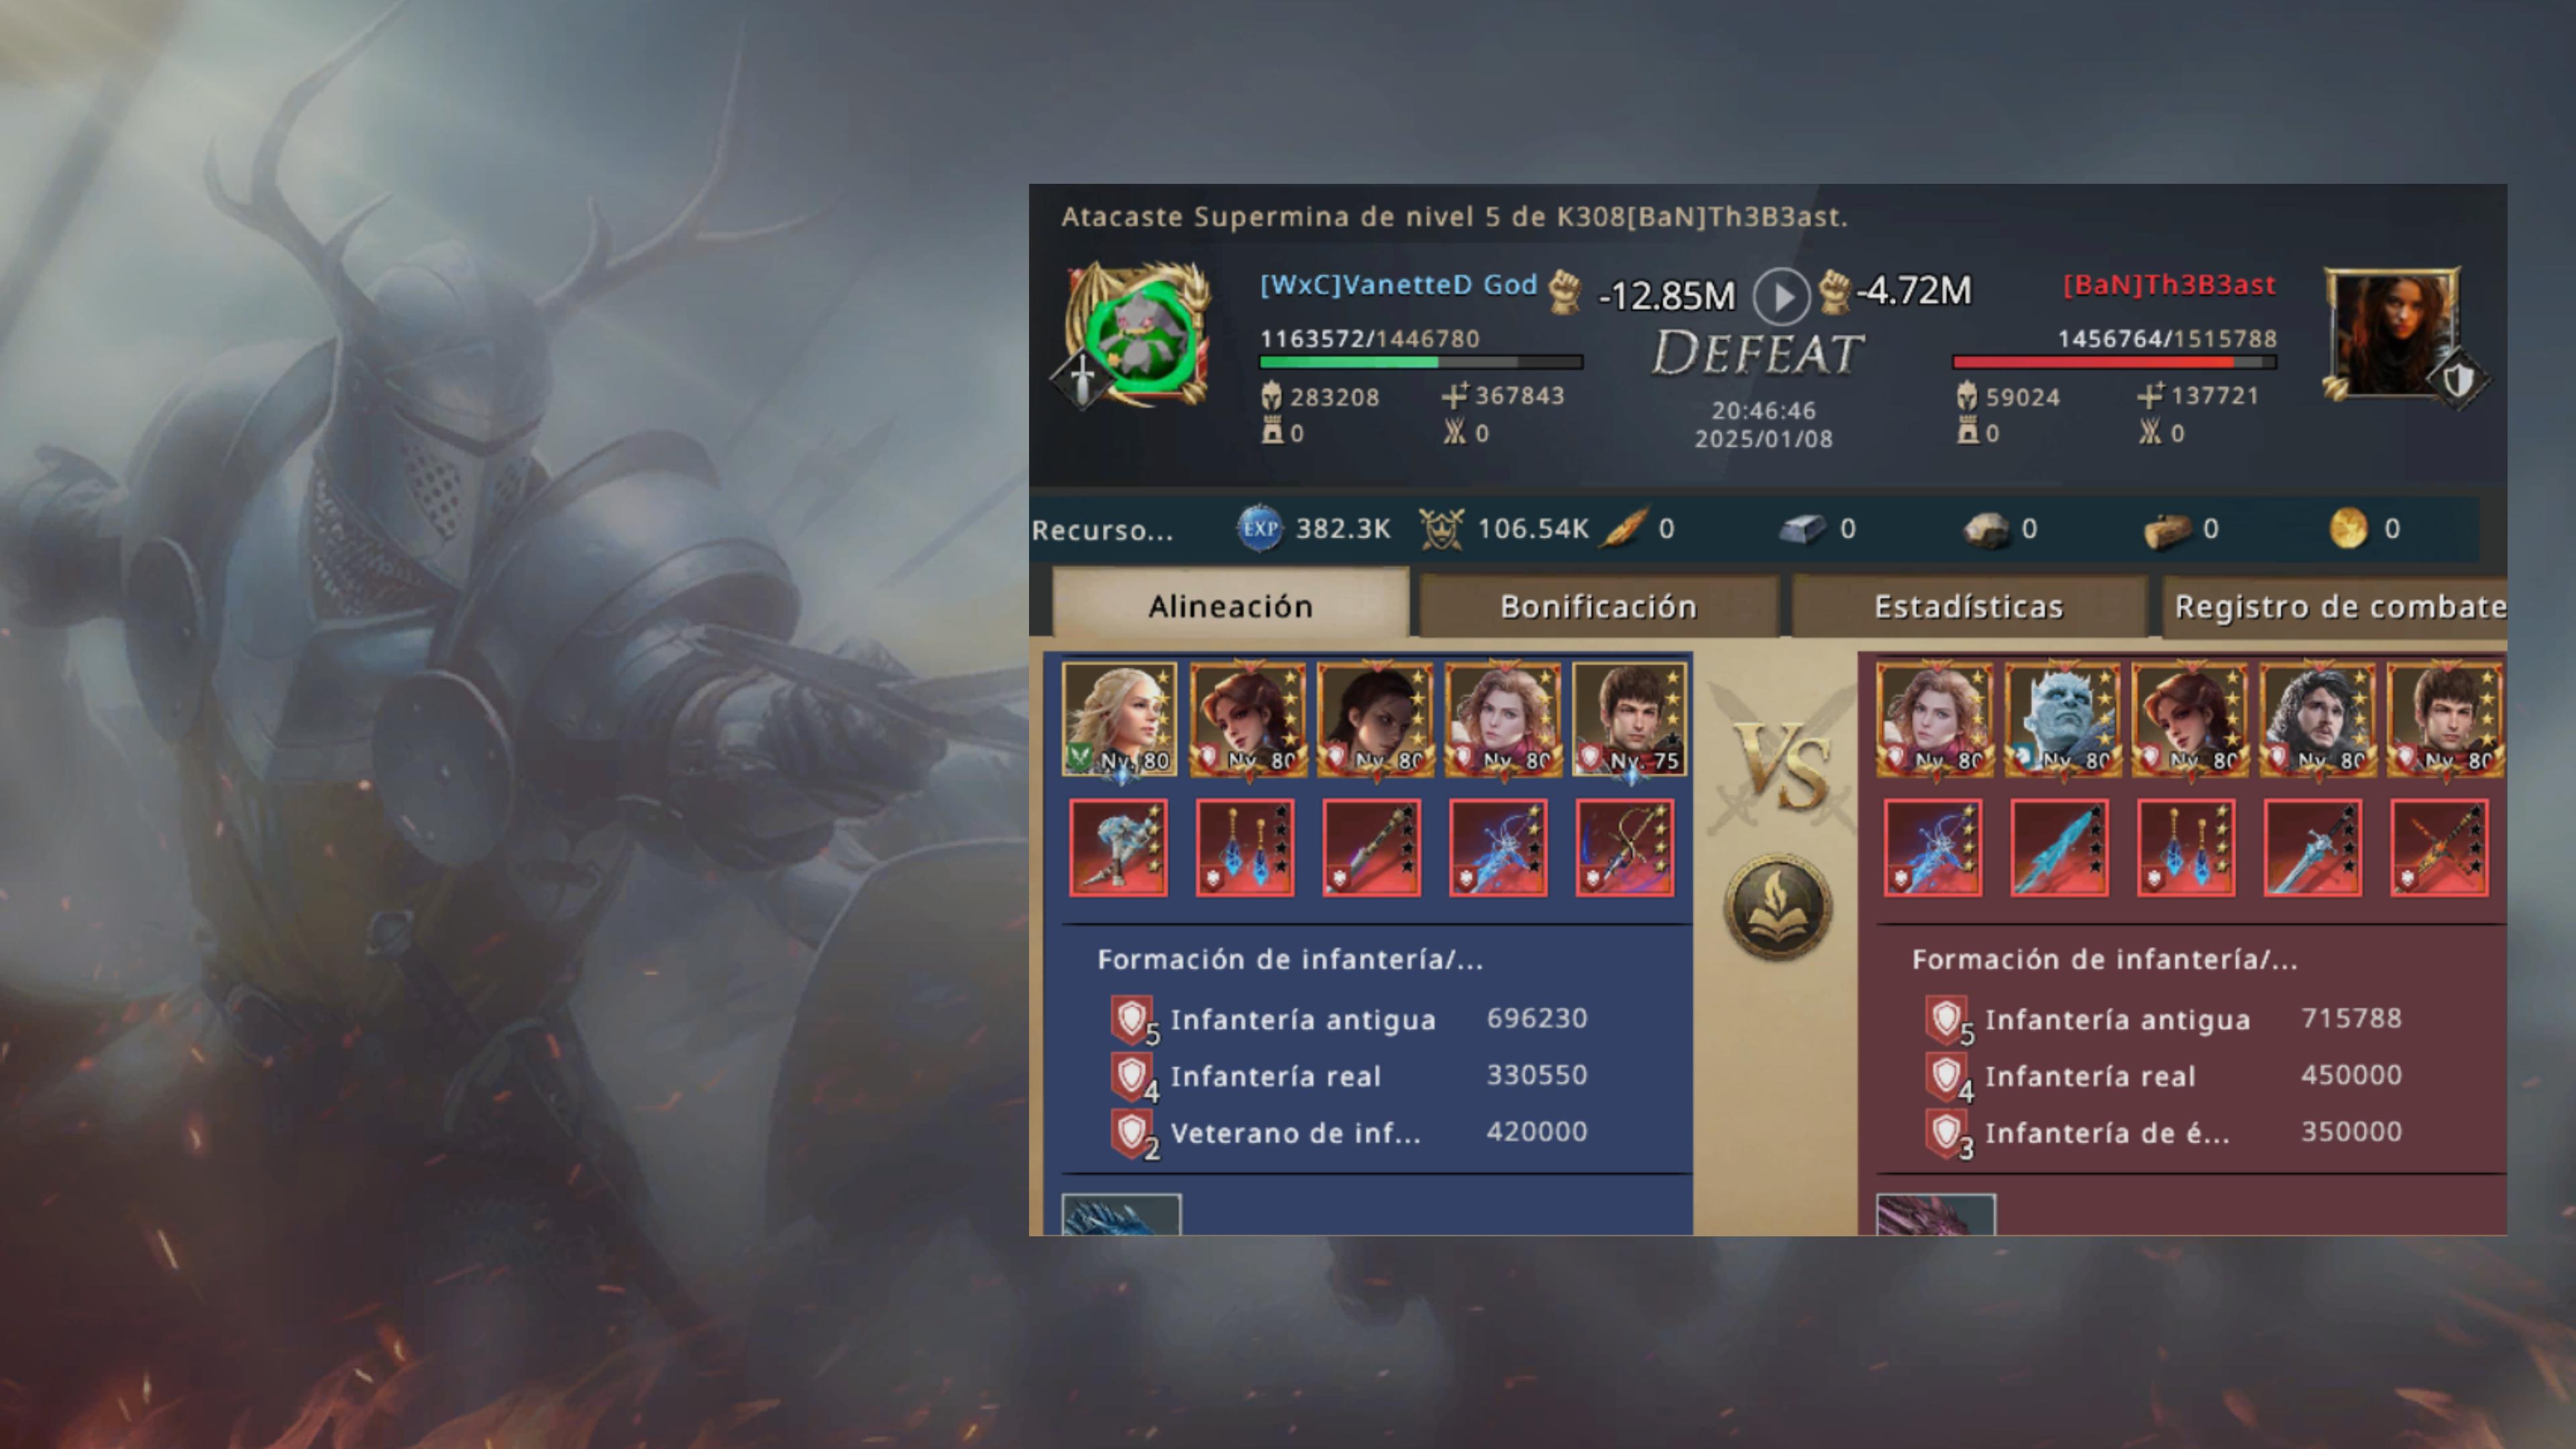Click the attacker's bow weapon icon
The width and height of the screenshot is (2576, 1449).
[1624, 848]
